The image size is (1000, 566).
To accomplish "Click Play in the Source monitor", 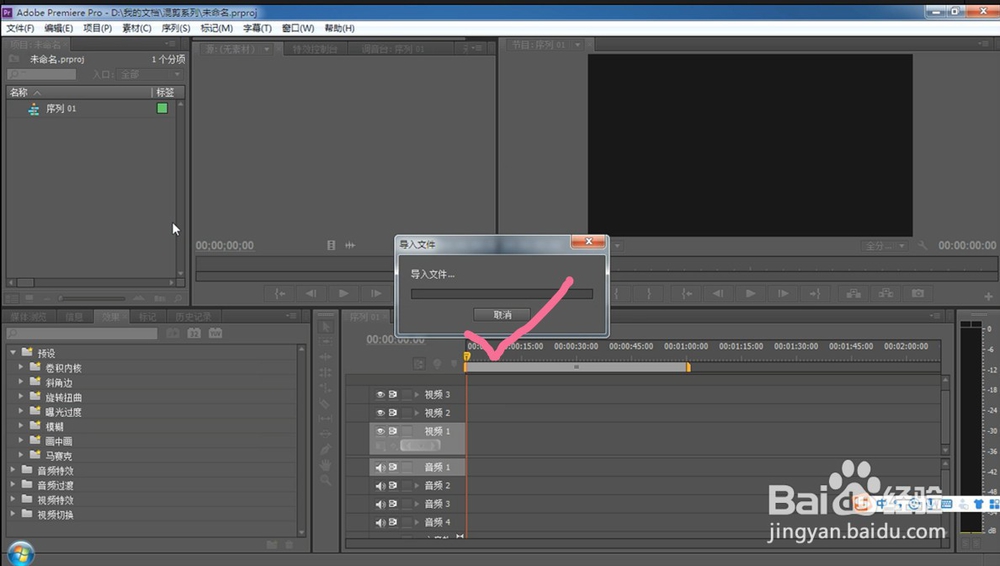I will (344, 294).
